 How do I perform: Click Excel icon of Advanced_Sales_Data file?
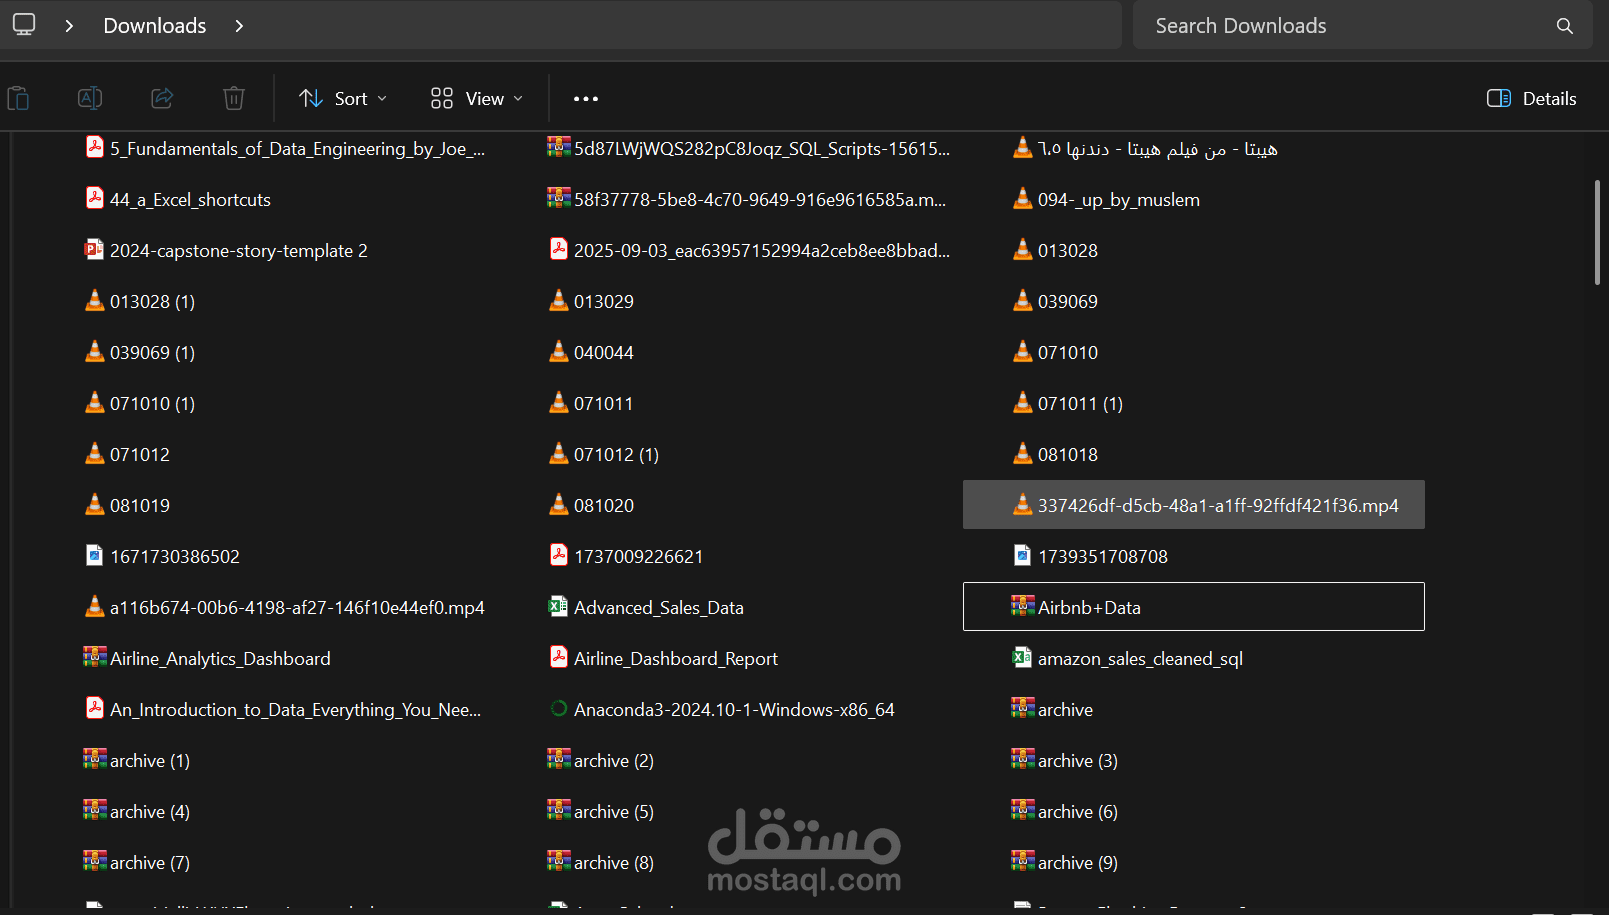click(559, 607)
